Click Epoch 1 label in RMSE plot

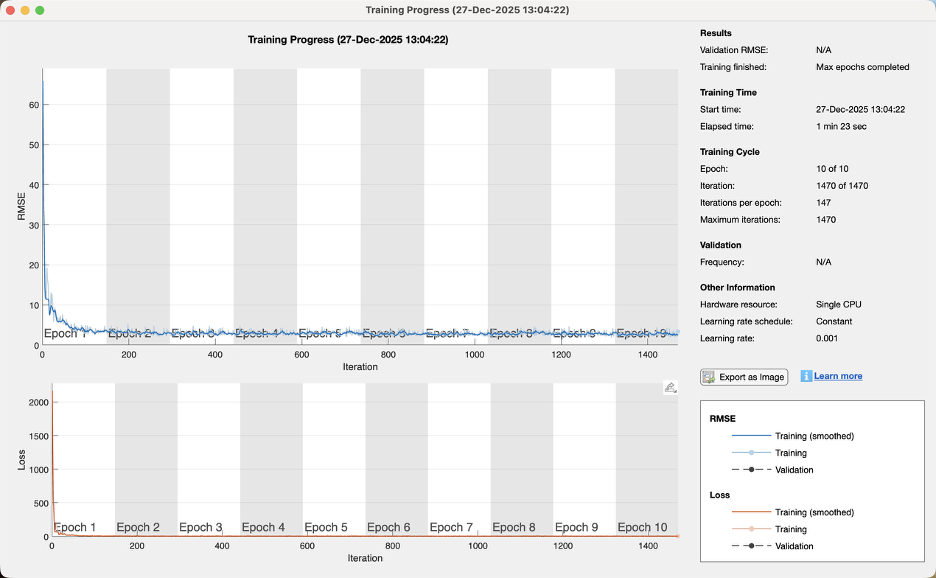click(x=66, y=333)
